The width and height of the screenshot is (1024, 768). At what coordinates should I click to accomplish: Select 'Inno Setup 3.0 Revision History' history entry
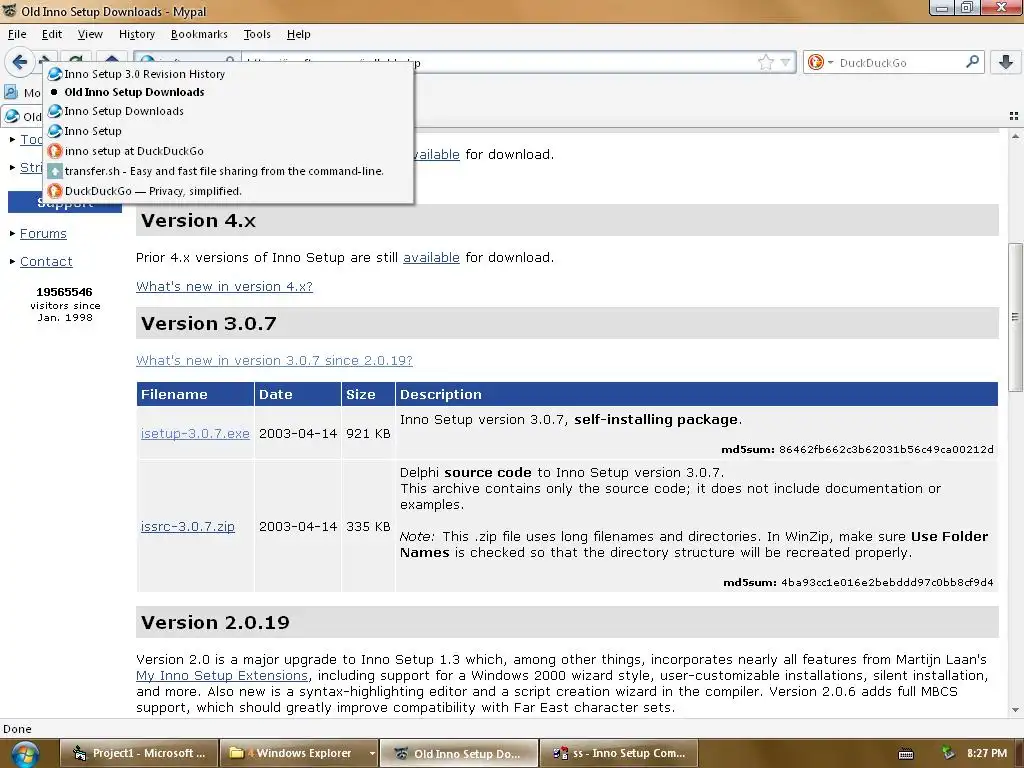point(229,74)
